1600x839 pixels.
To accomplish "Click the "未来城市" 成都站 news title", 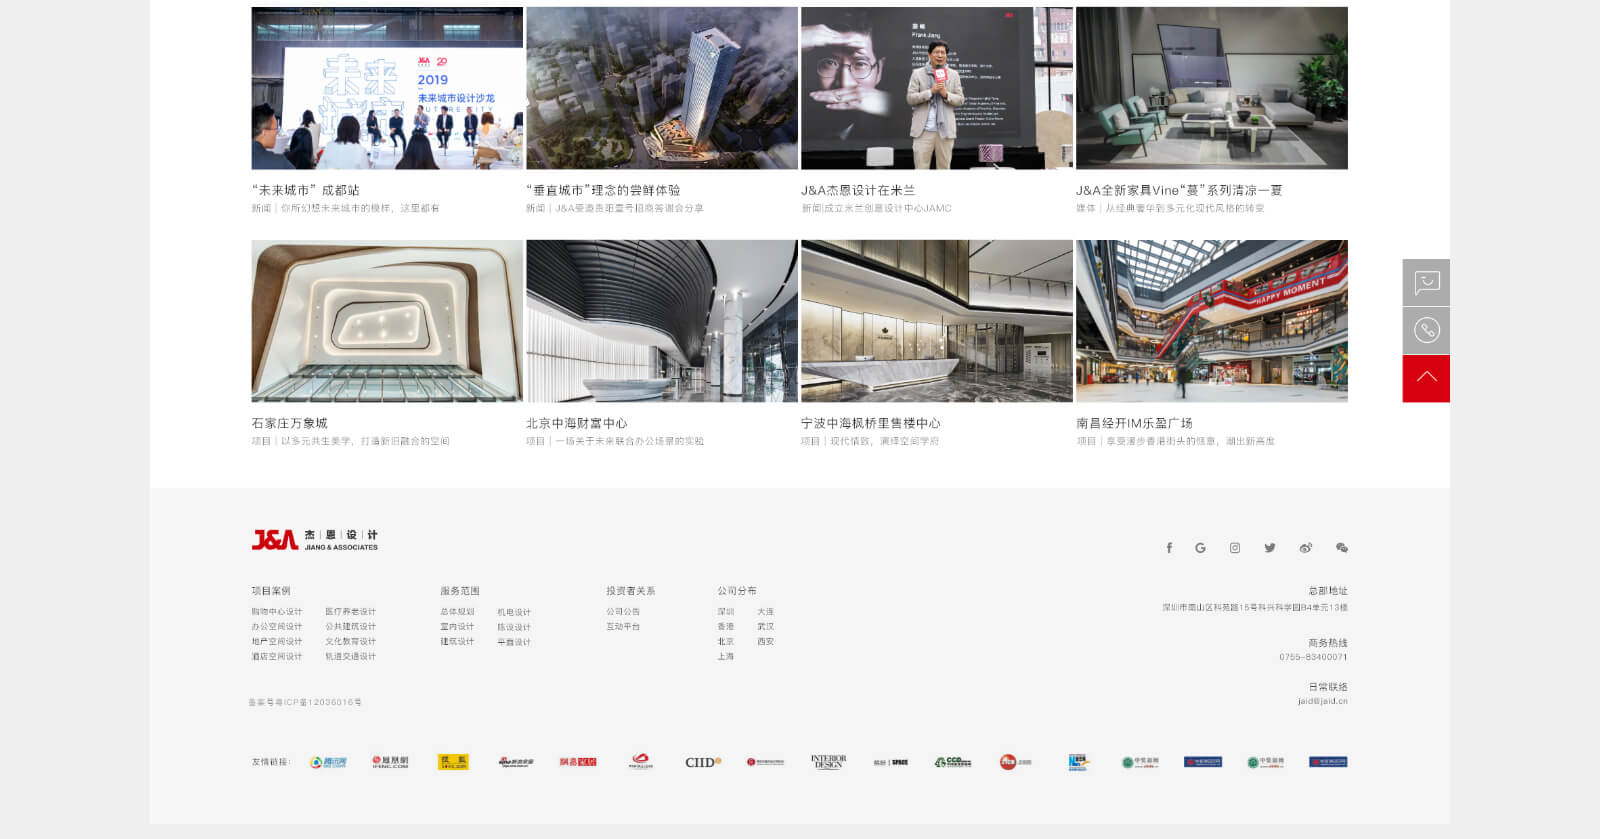I will 306,190.
